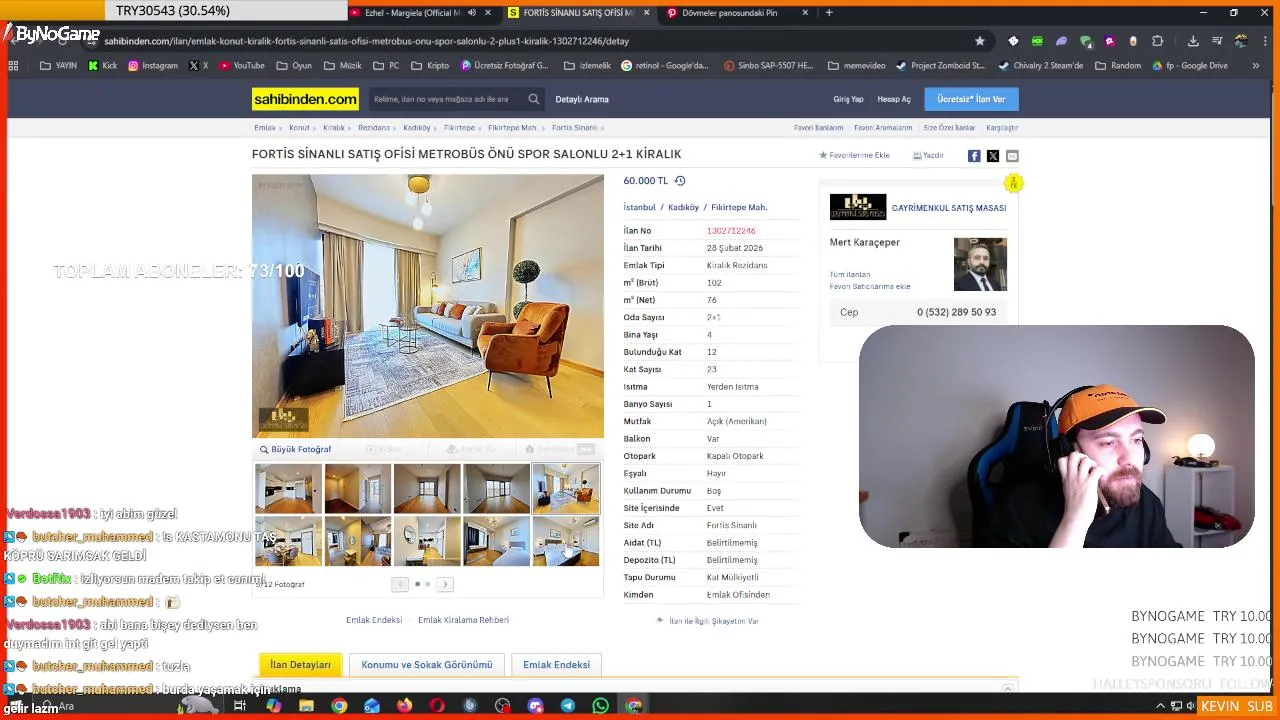Go to previous photo thumbnail page
1280x720 pixels.
pos(400,584)
